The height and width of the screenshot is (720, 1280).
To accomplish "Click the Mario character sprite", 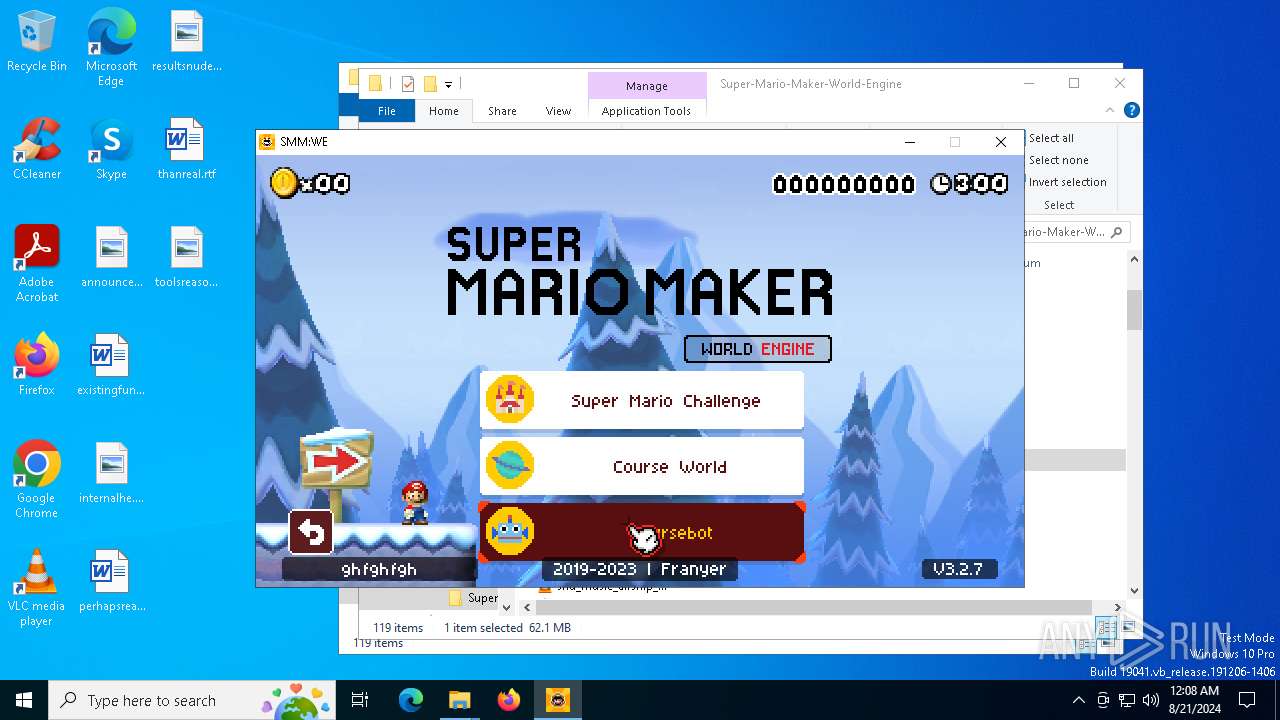I will tap(415, 502).
